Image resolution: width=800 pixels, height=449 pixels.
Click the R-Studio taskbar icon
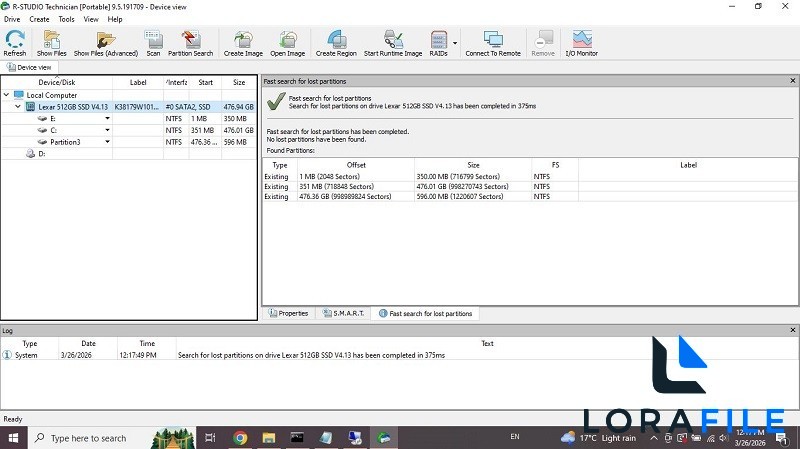tap(383, 438)
